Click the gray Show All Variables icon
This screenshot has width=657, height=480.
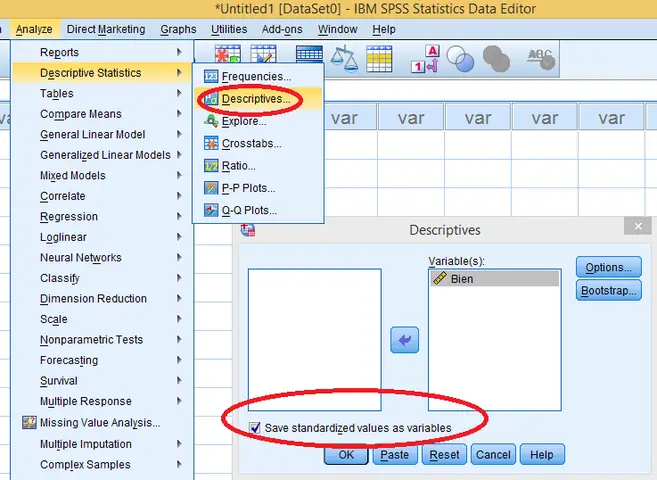497,59
